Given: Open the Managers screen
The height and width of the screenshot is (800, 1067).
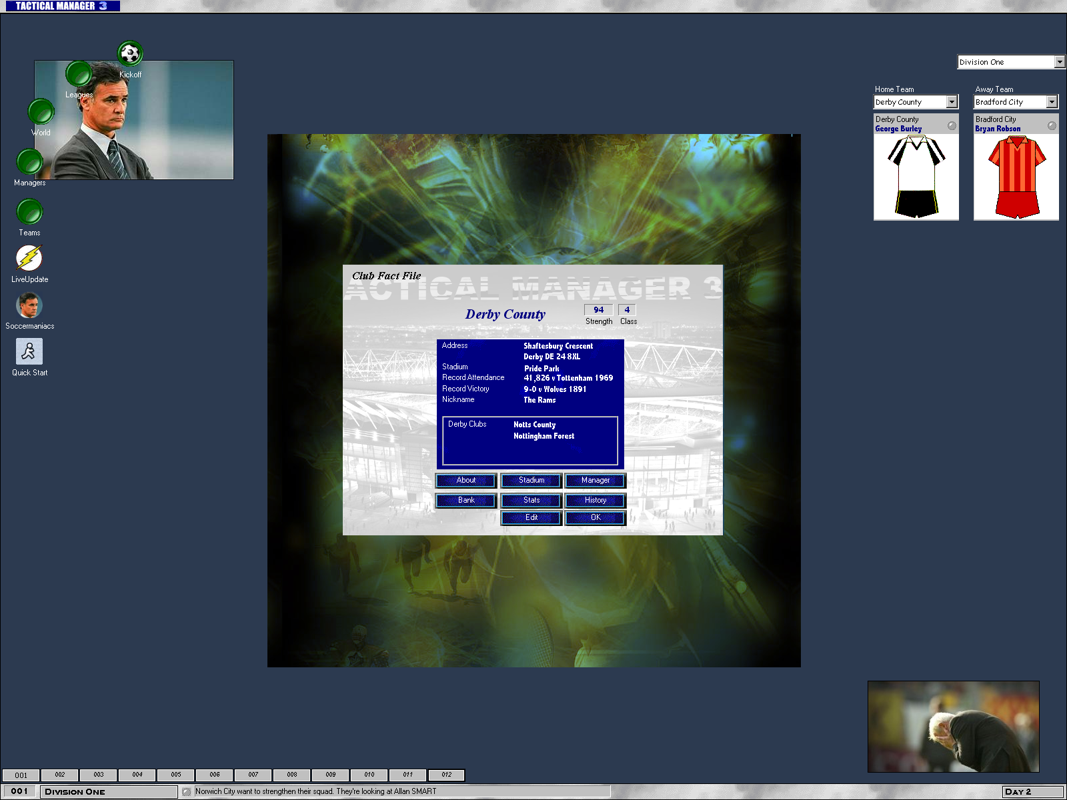Looking at the screenshot, I should coord(29,161).
